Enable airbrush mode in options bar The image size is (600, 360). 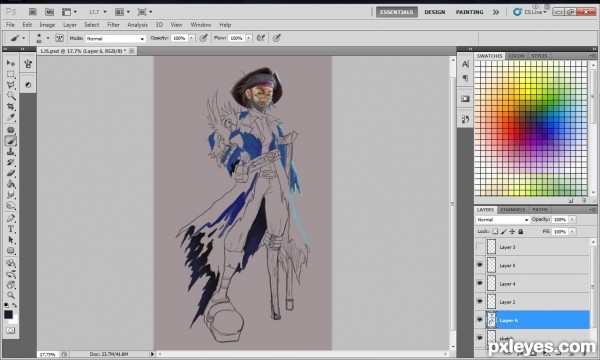click(x=261, y=38)
